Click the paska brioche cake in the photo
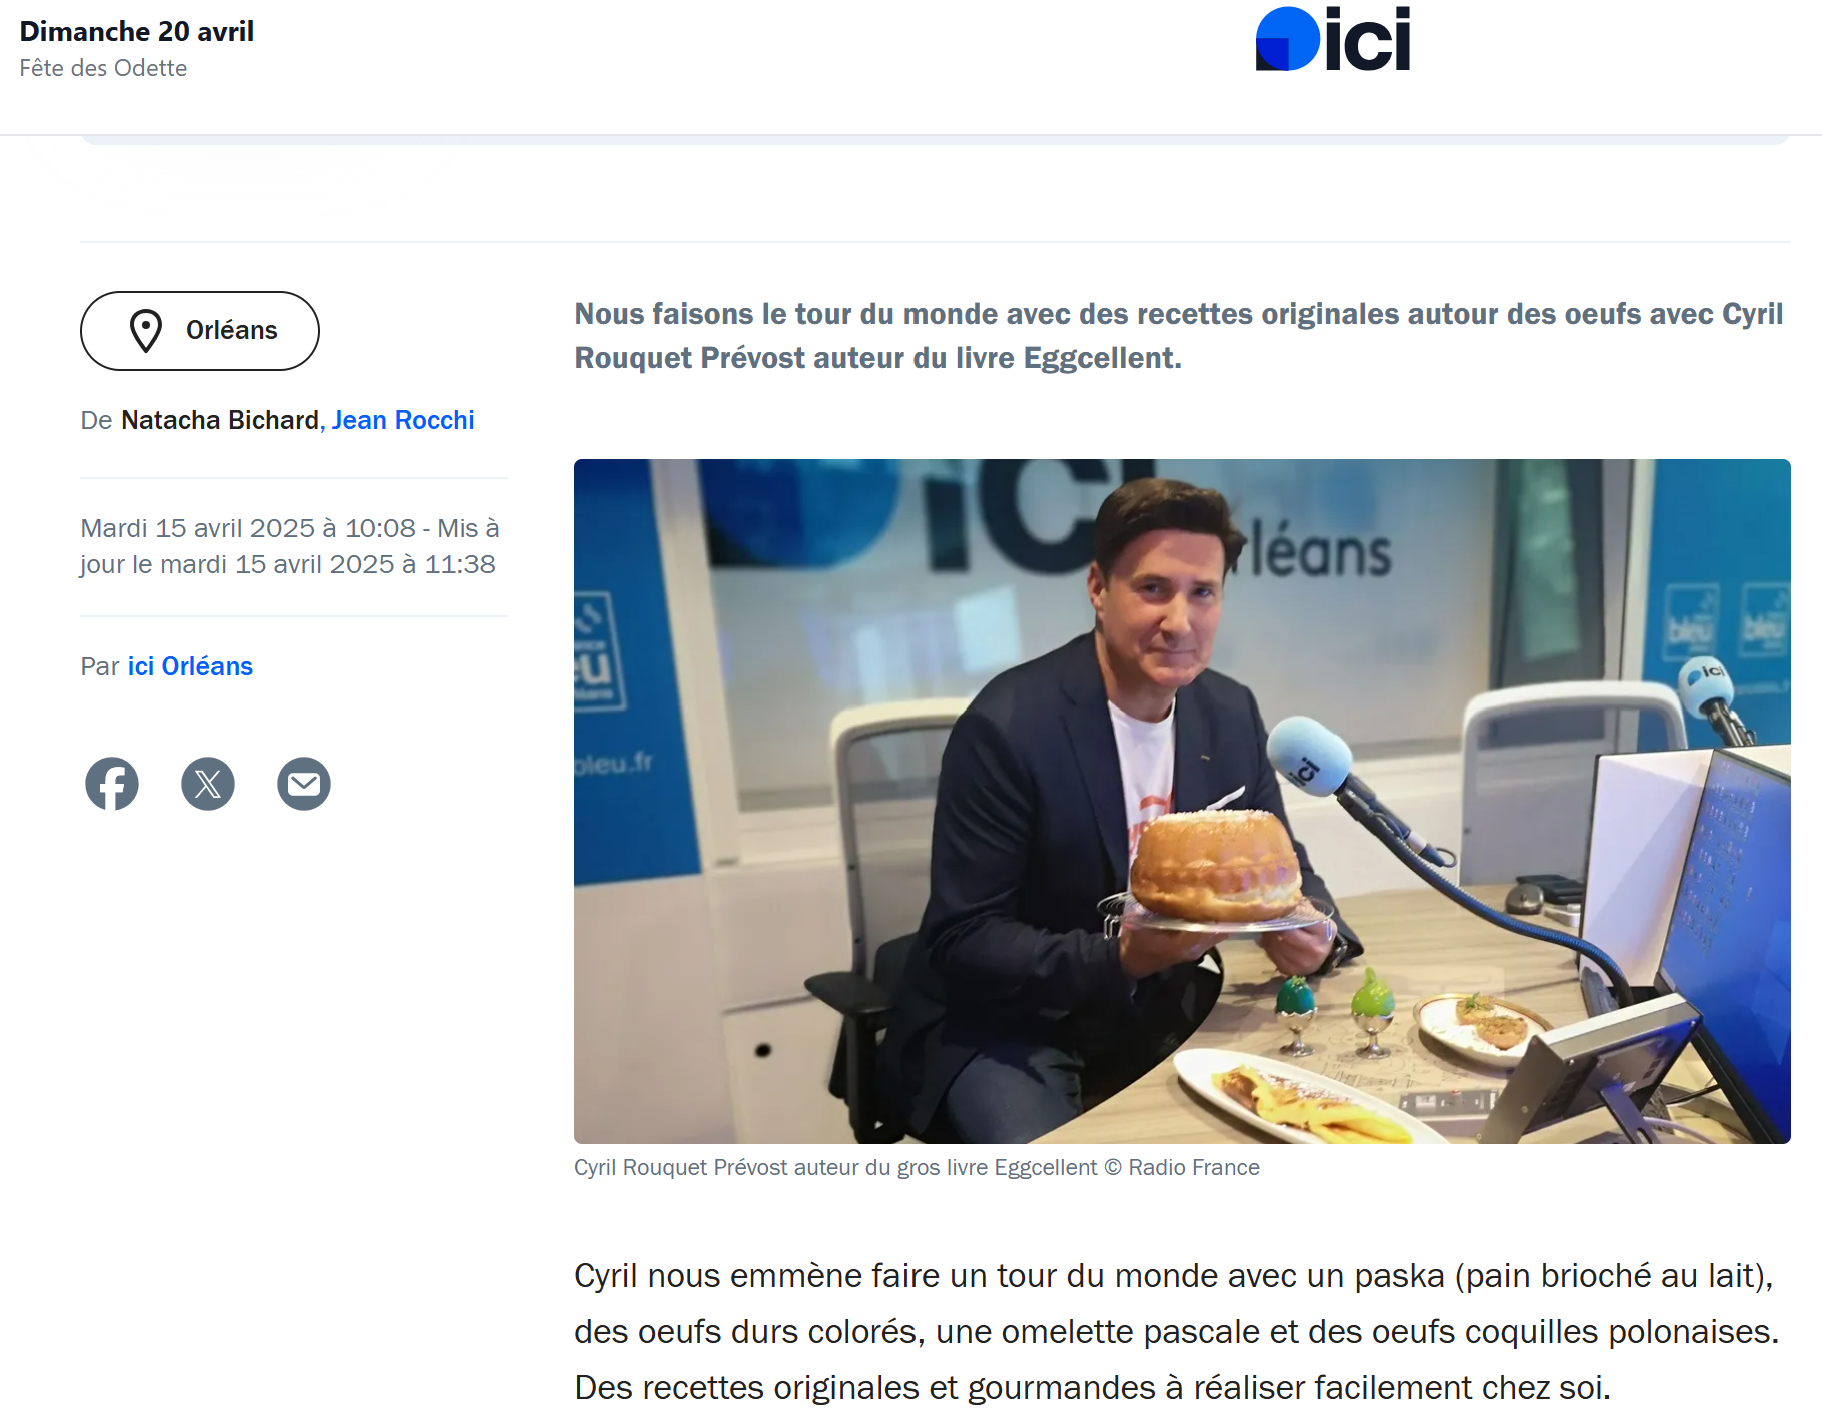The width and height of the screenshot is (1822, 1414). pos(1216,867)
